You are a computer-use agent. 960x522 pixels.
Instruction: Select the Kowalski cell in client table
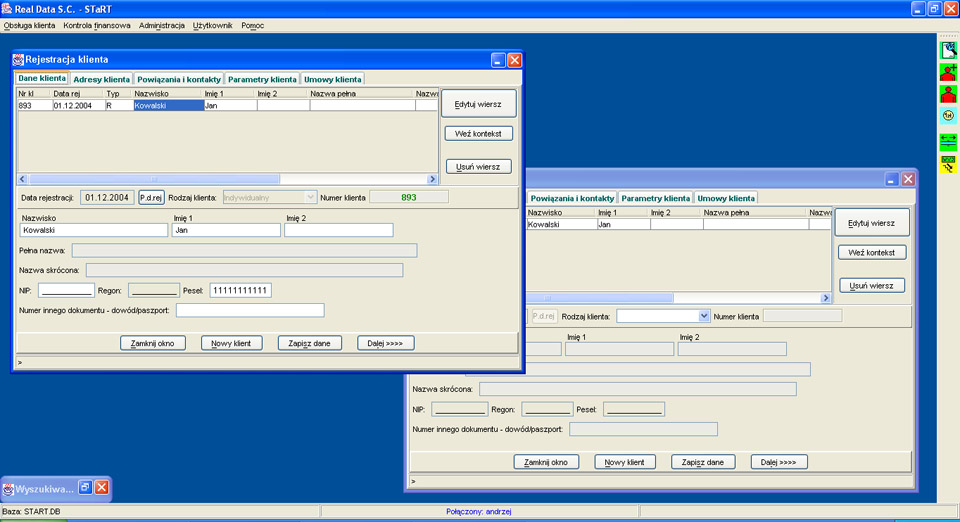point(167,105)
